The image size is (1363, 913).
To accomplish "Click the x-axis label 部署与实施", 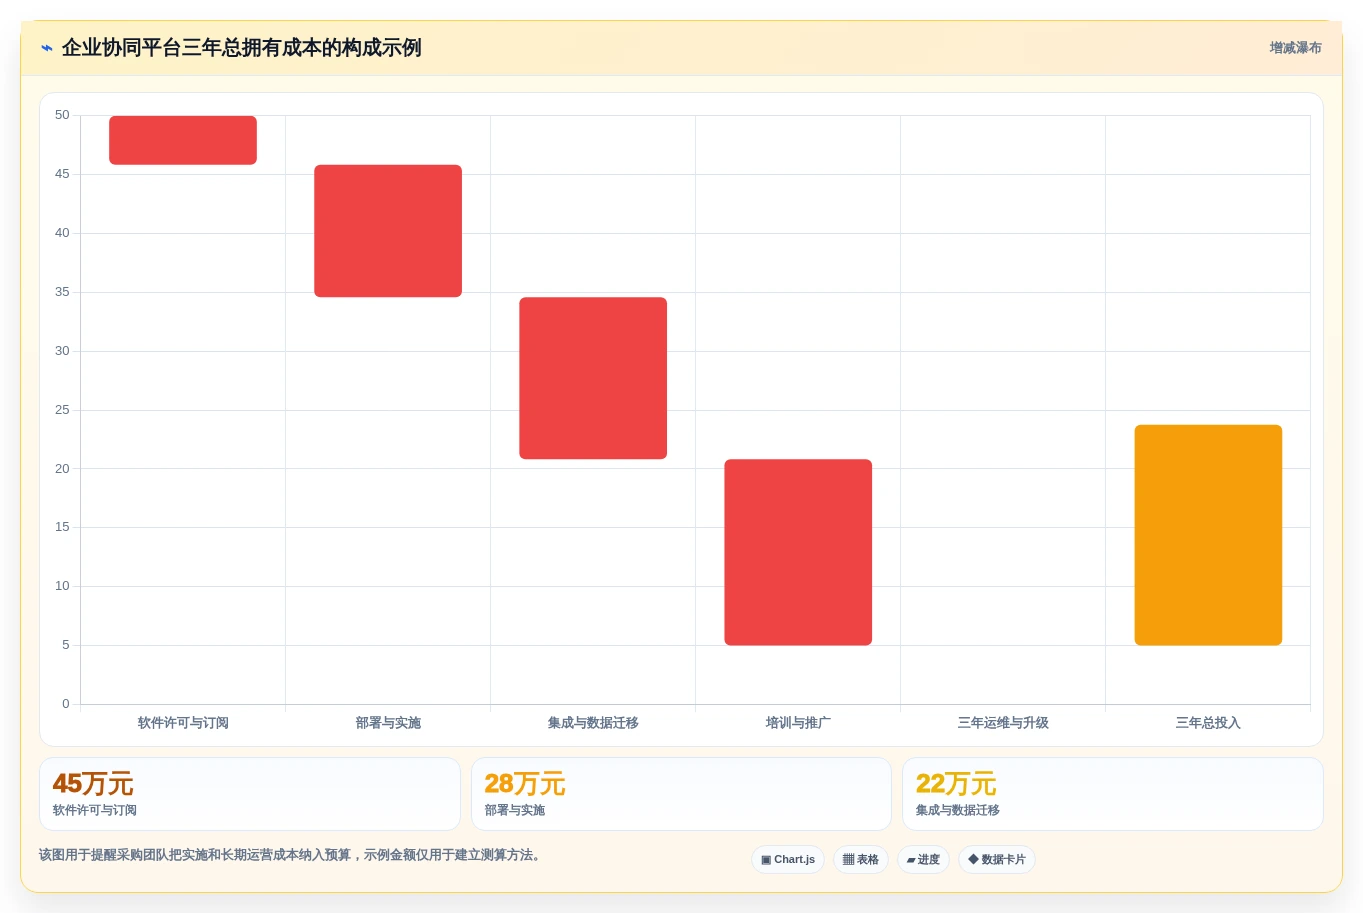I will [x=388, y=723].
